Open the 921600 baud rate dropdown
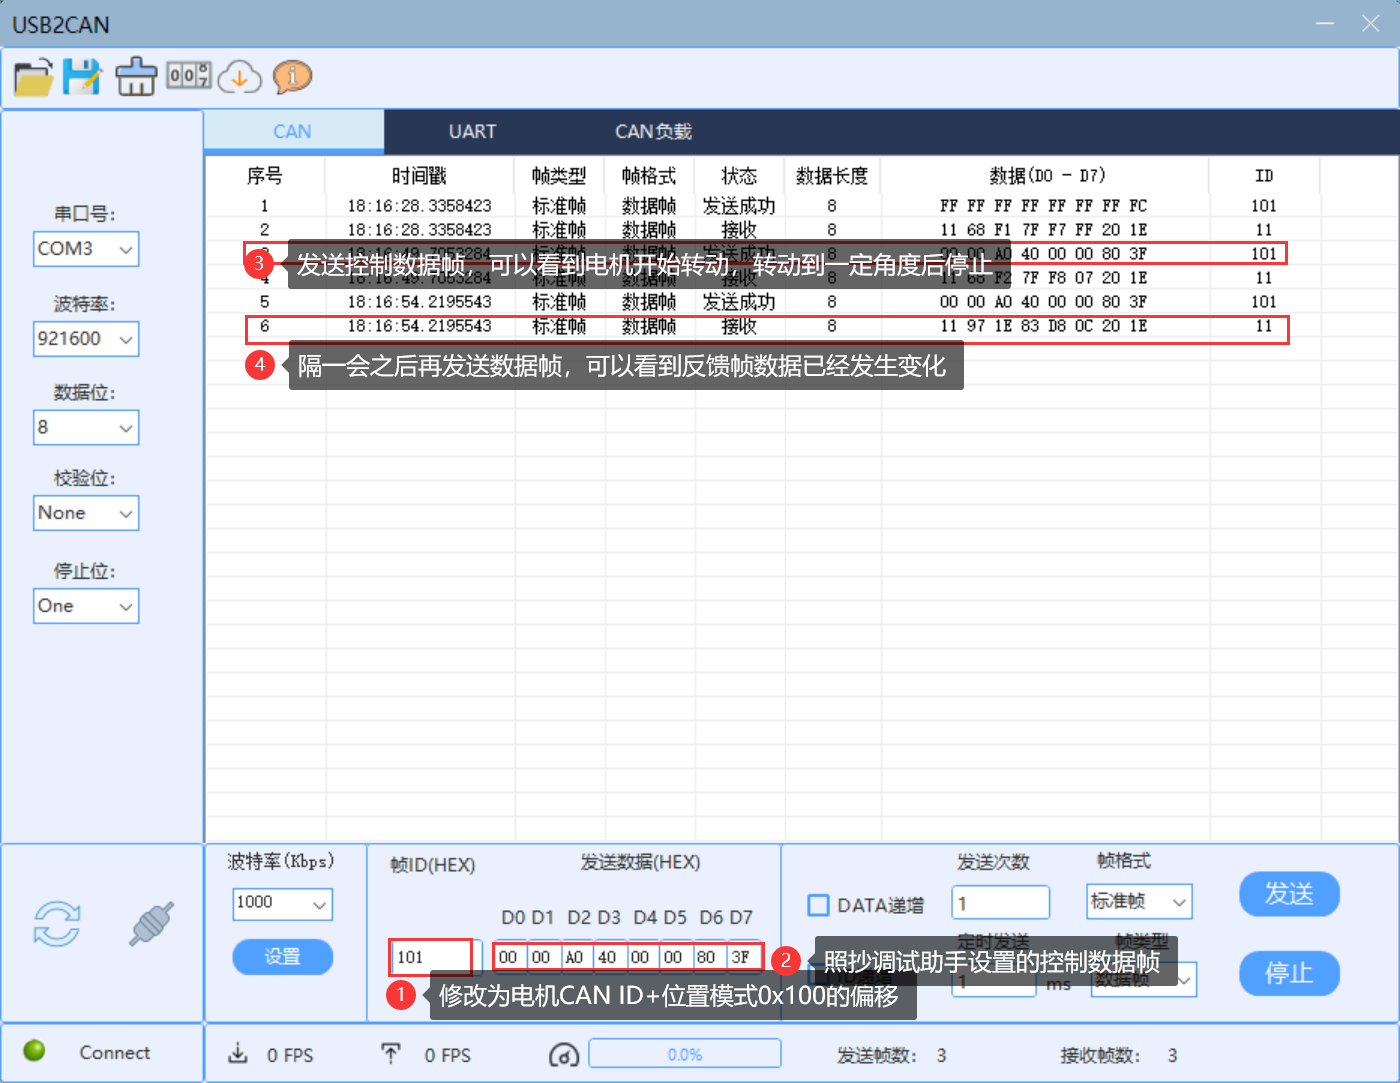Viewport: 1400px width, 1083px height. click(86, 339)
